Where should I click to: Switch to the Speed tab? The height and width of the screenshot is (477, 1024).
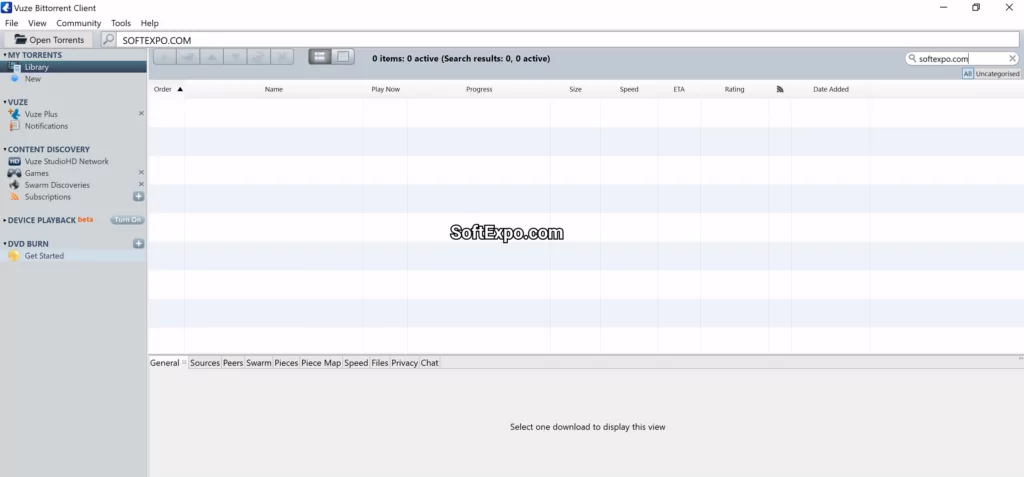pos(356,363)
